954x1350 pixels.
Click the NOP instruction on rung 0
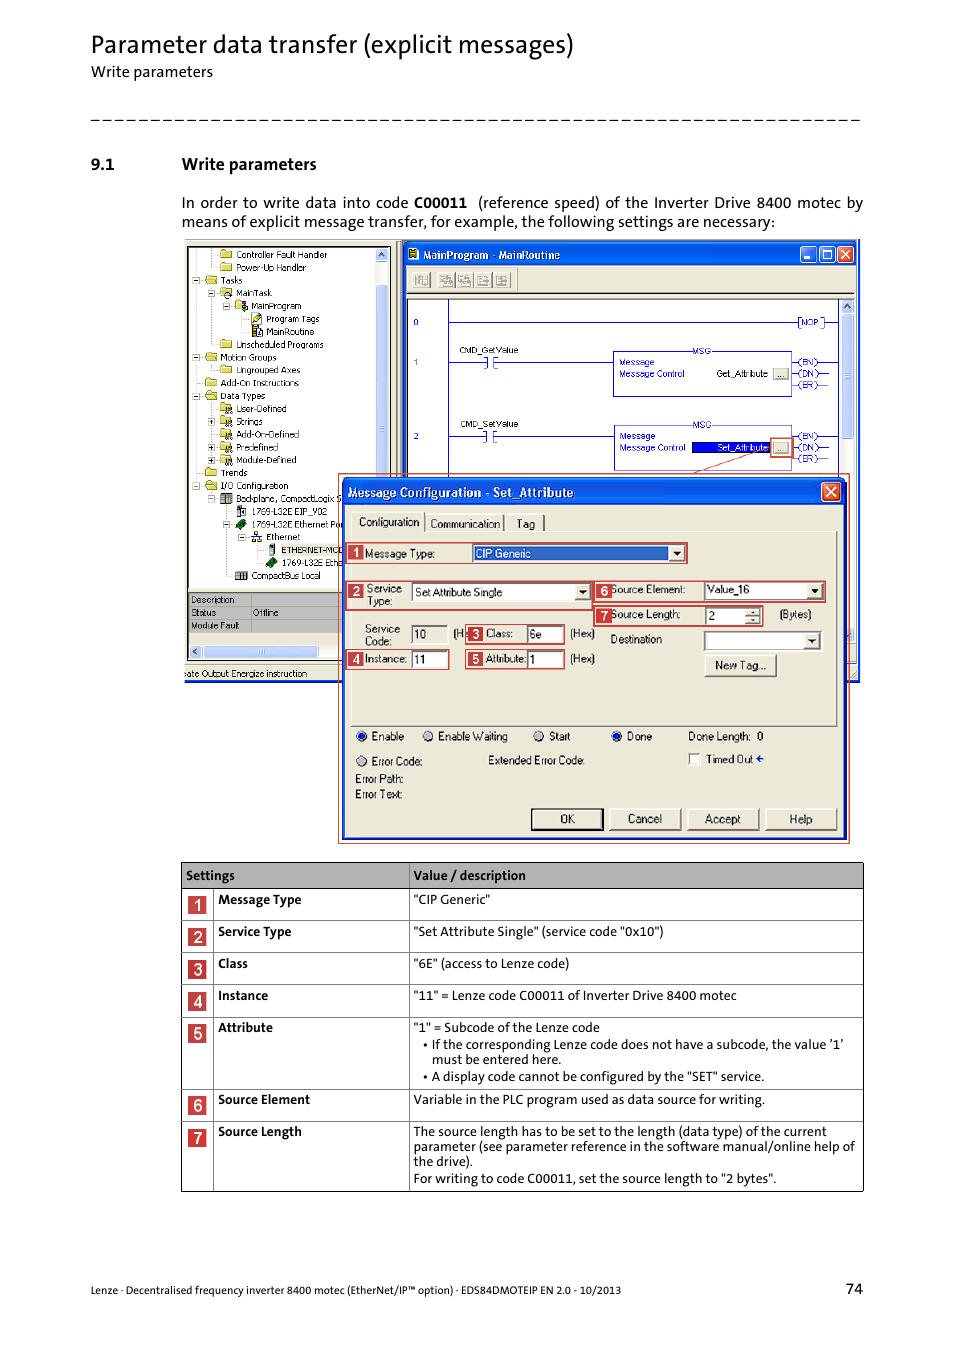[810, 322]
